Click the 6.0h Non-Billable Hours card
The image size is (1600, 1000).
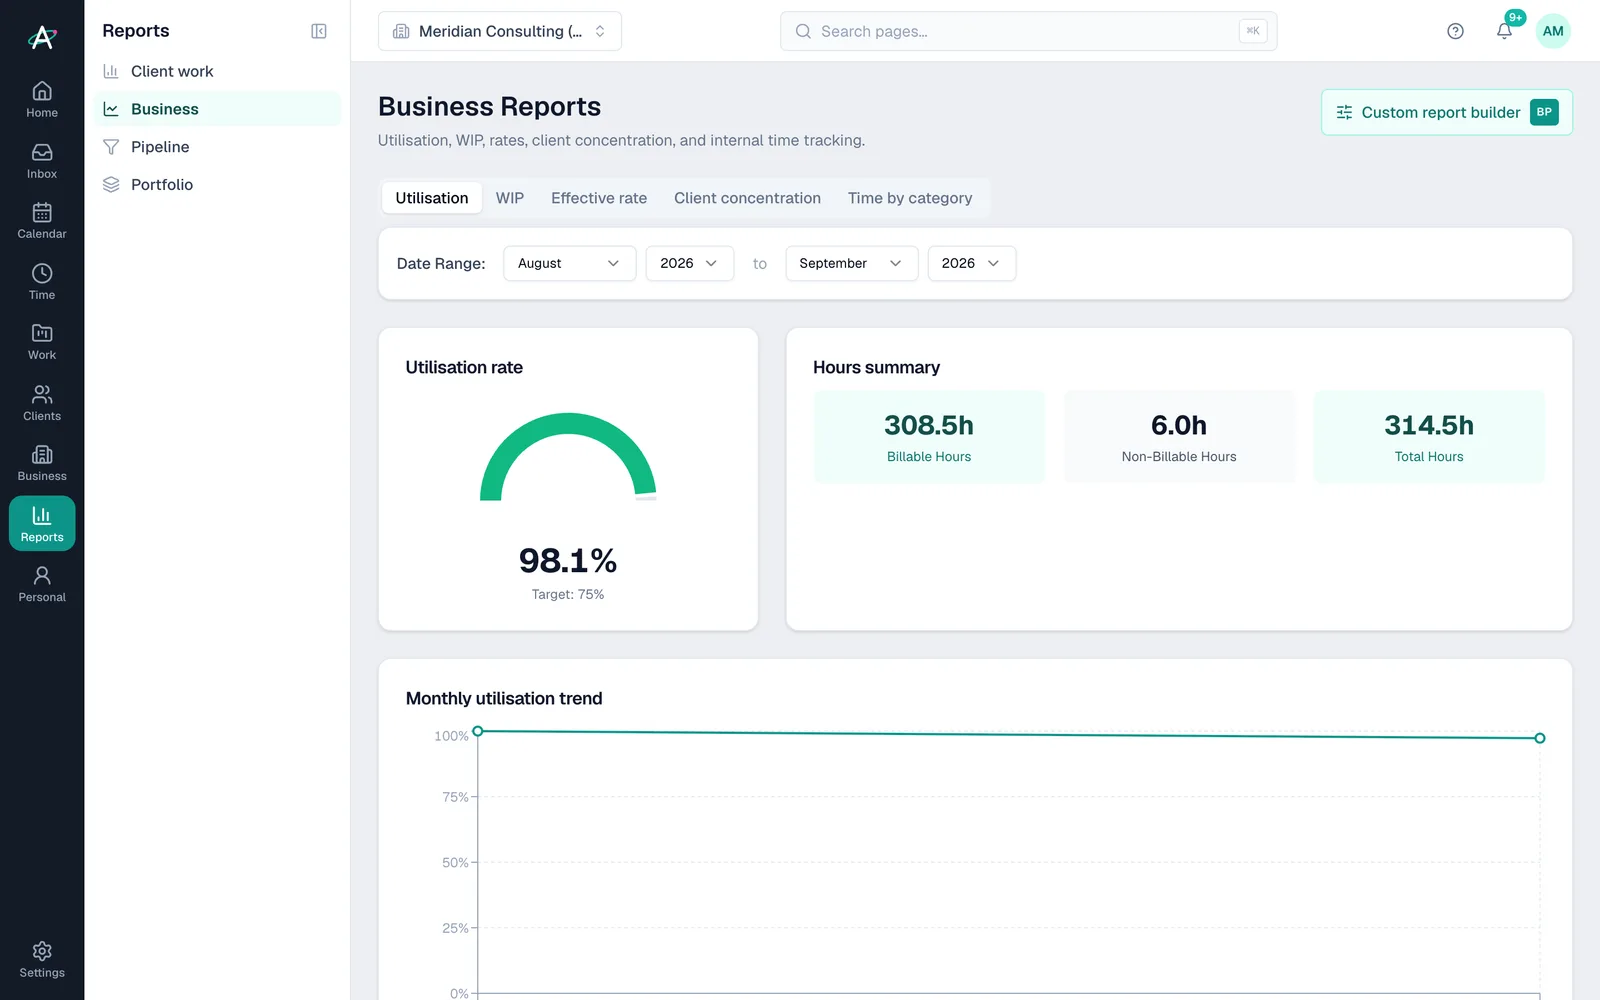point(1179,437)
